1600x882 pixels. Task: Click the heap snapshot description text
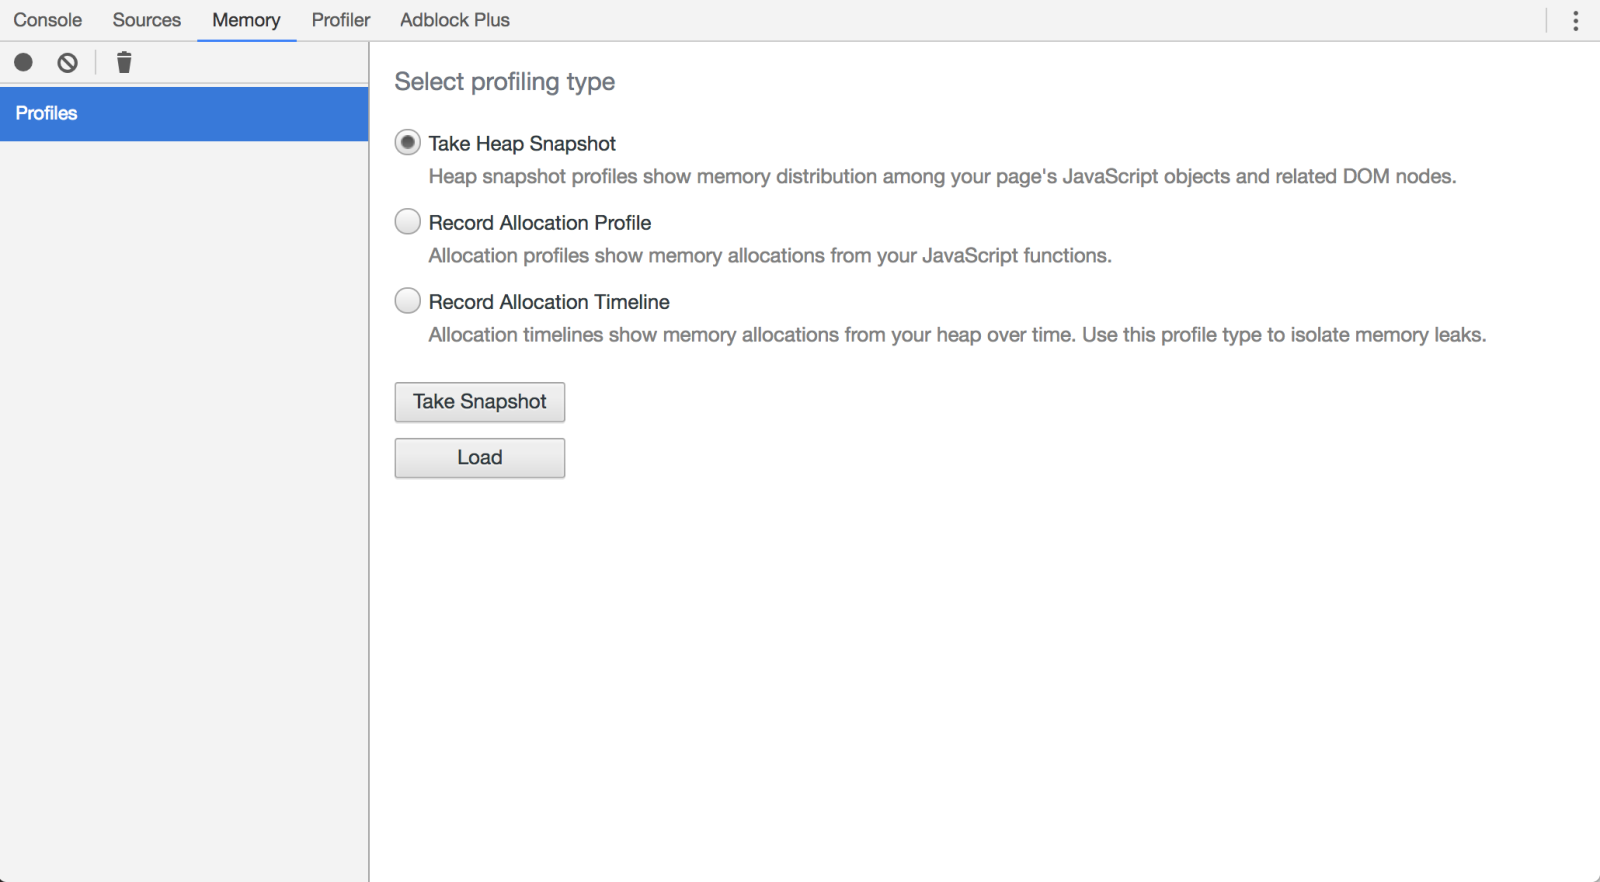pos(942,177)
